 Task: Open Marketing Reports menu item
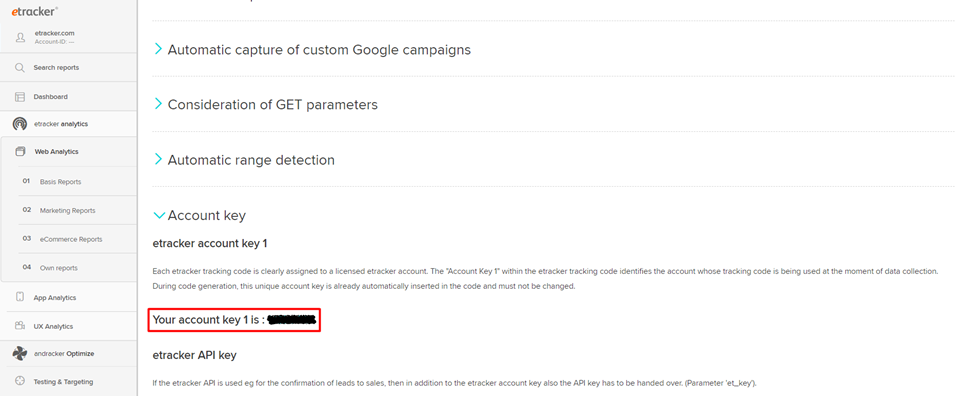click(68, 211)
